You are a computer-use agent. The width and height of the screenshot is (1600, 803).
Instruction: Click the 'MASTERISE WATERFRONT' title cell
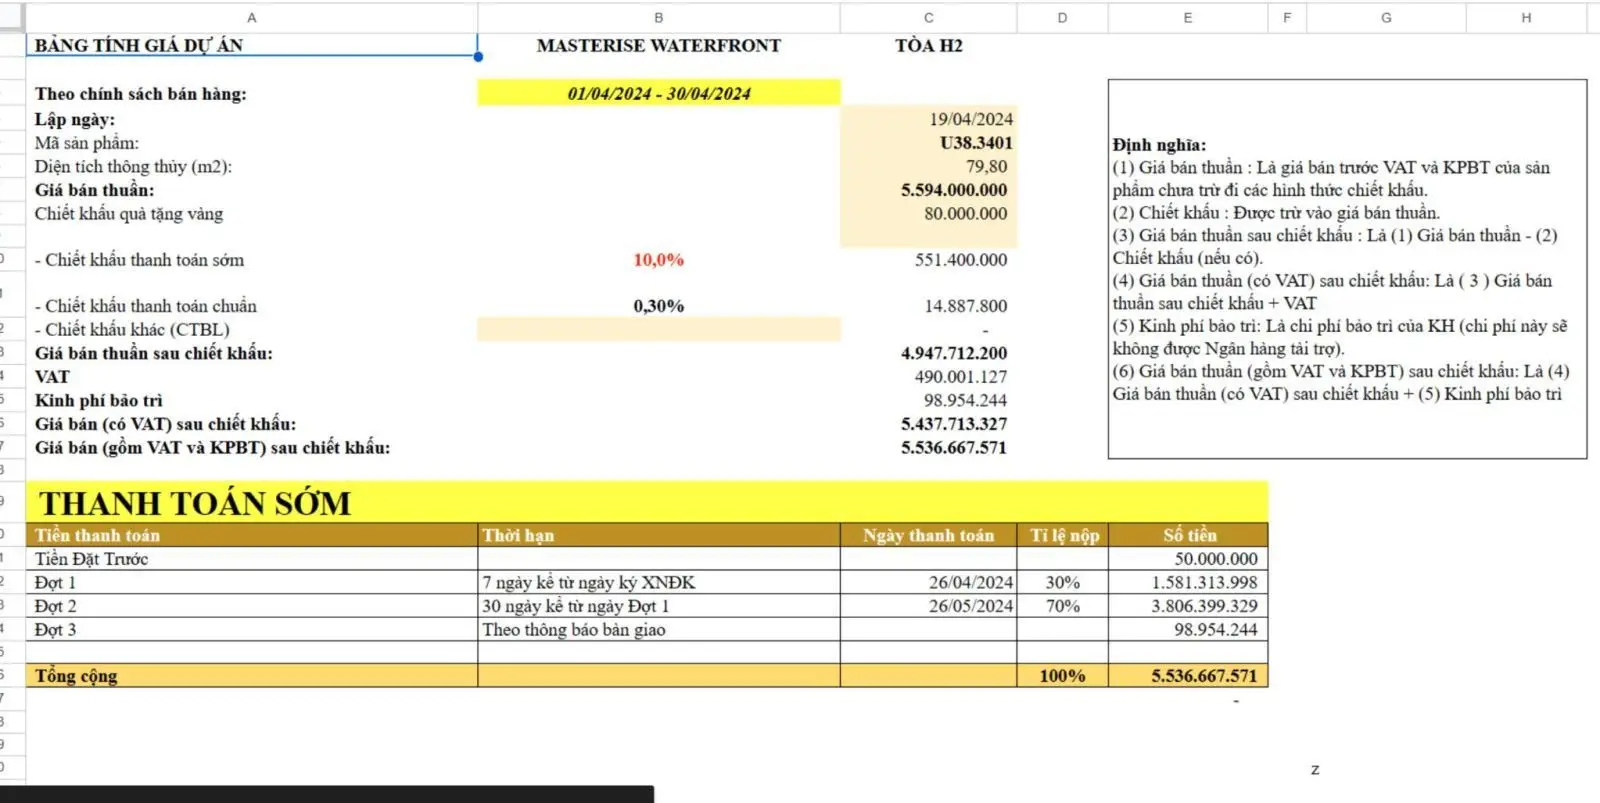pyautogui.click(x=659, y=45)
